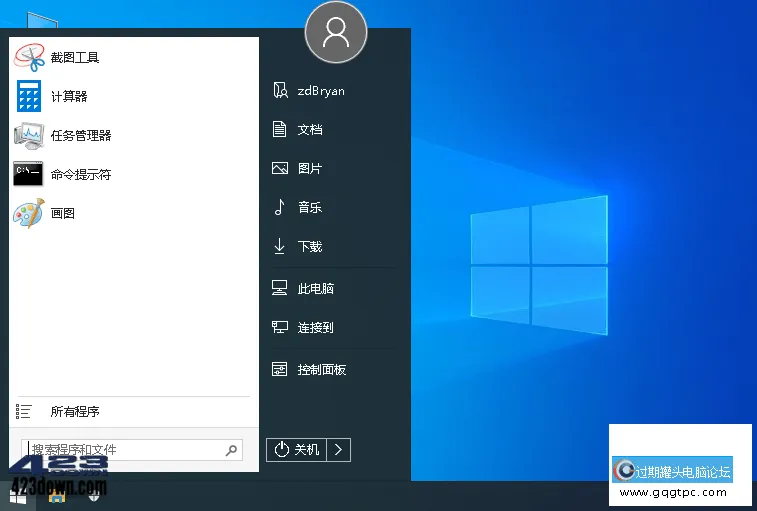Launch the black Command Prompt icon

tap(28, 173)
